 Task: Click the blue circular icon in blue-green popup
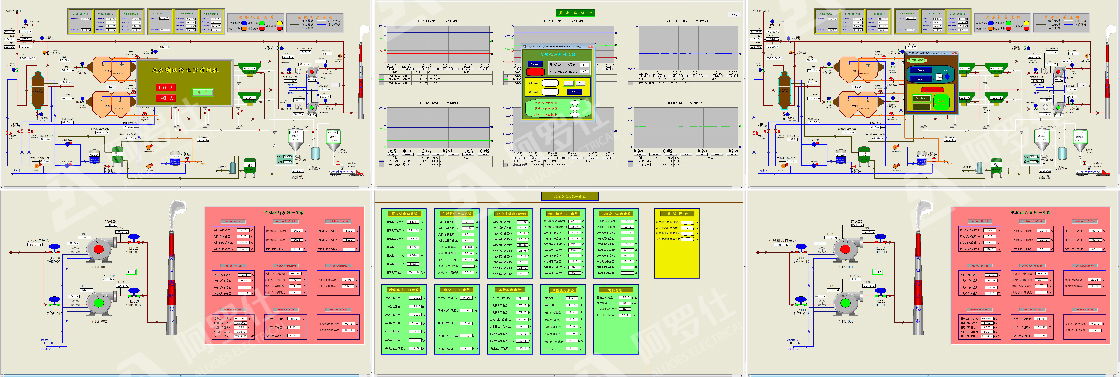tap(948, 76)
